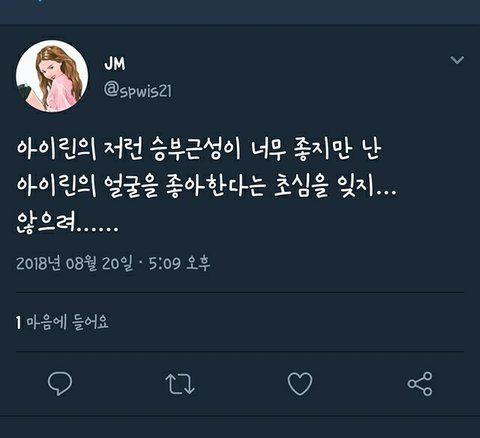Tap the retweet arrows in the action row
Viewport: 480px width, 438px height.
point(180,384)
